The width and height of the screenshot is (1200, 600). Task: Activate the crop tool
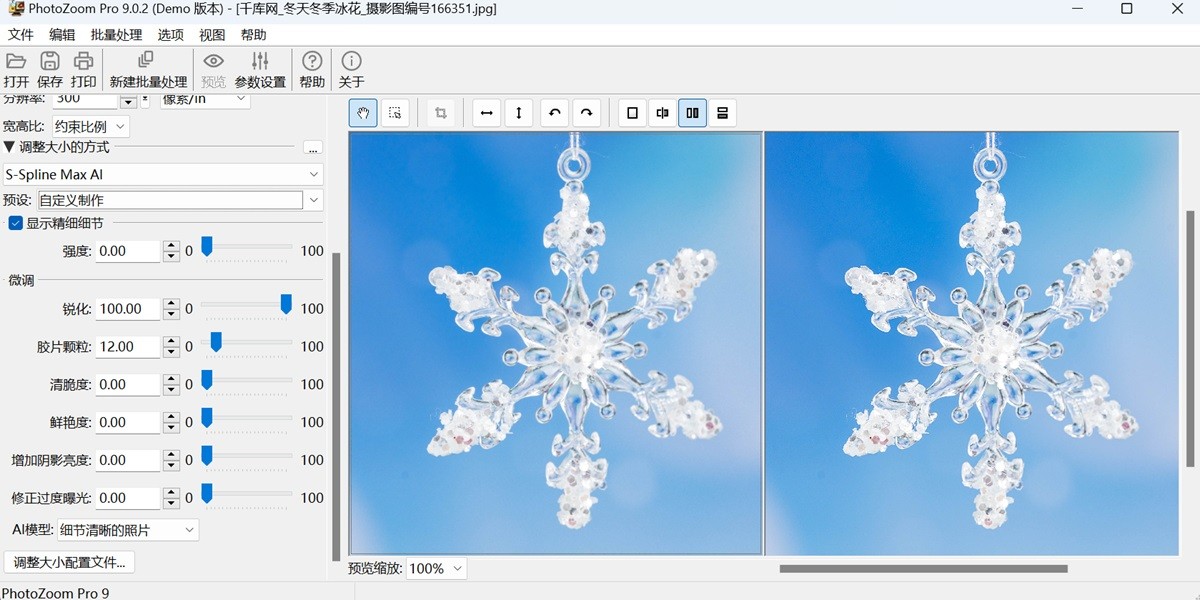tap(441, 113)
